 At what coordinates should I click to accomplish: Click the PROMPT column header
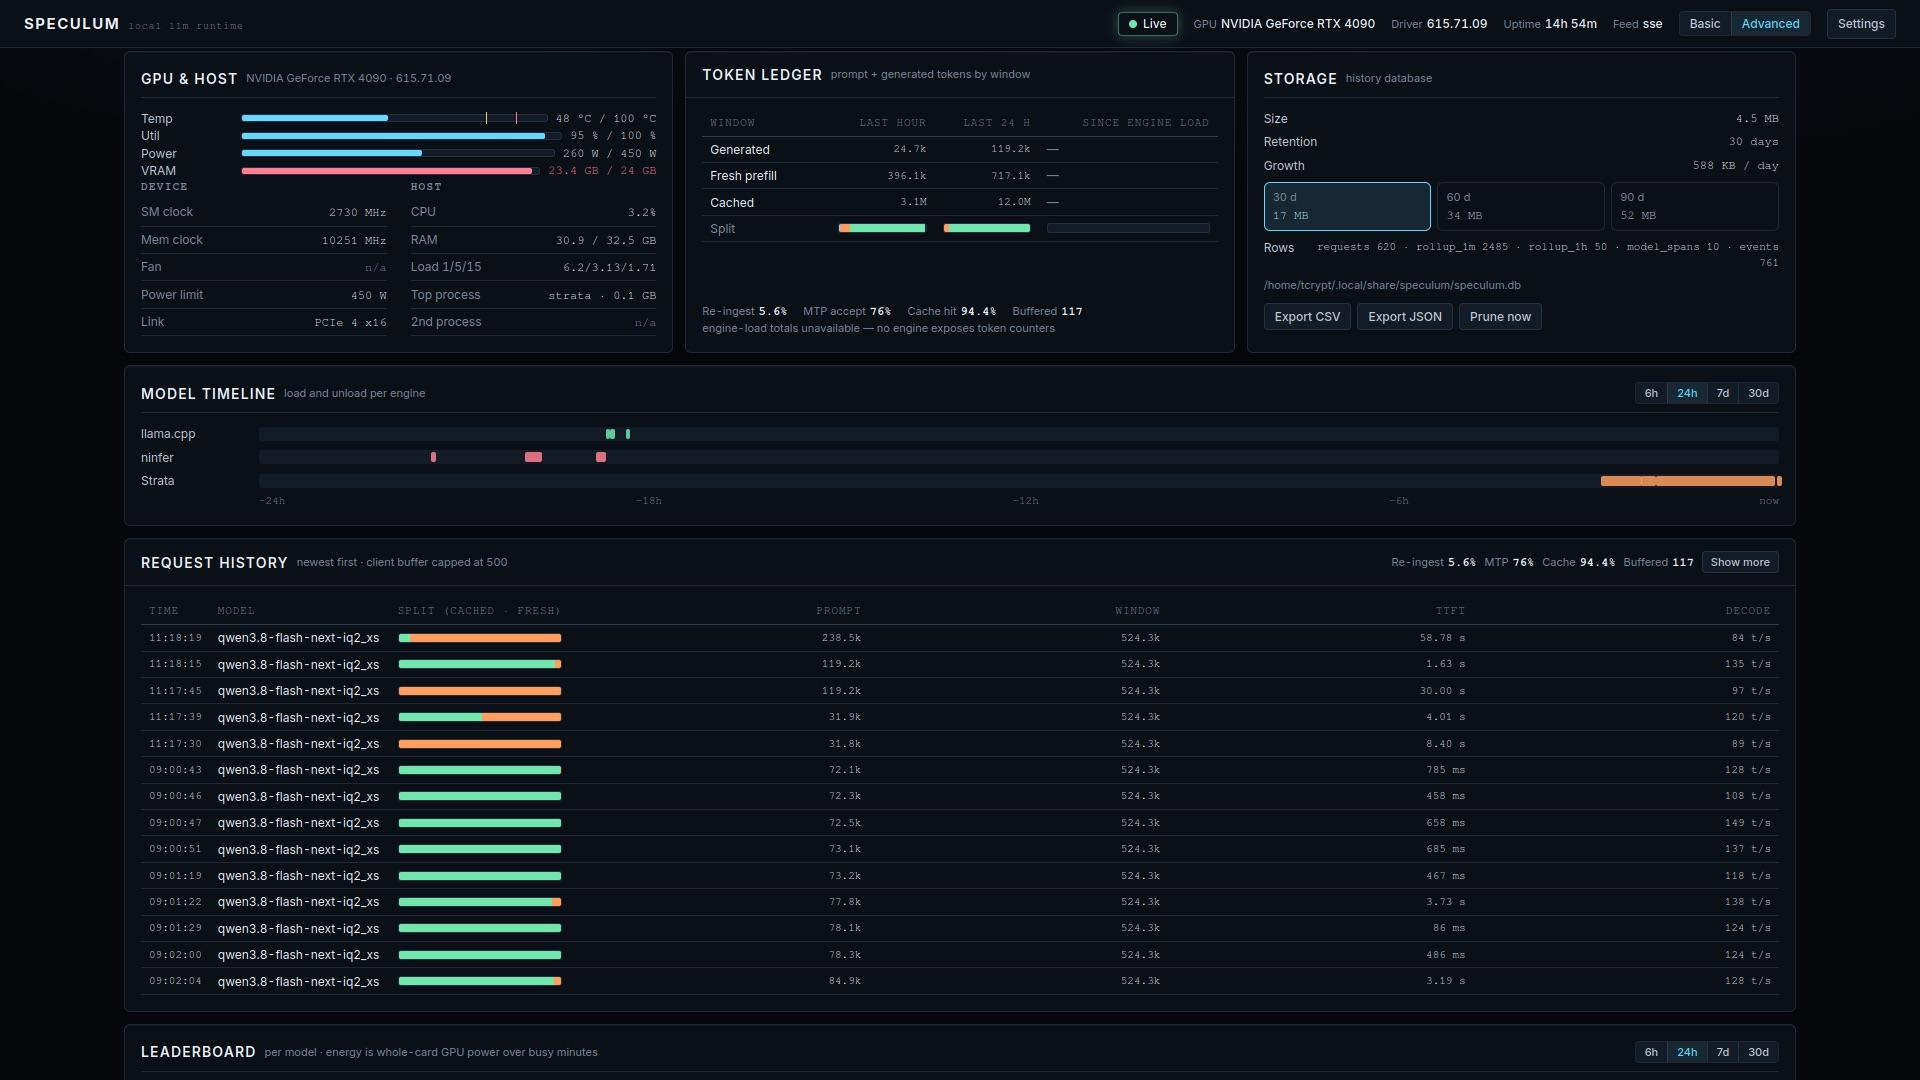[838, 611]
